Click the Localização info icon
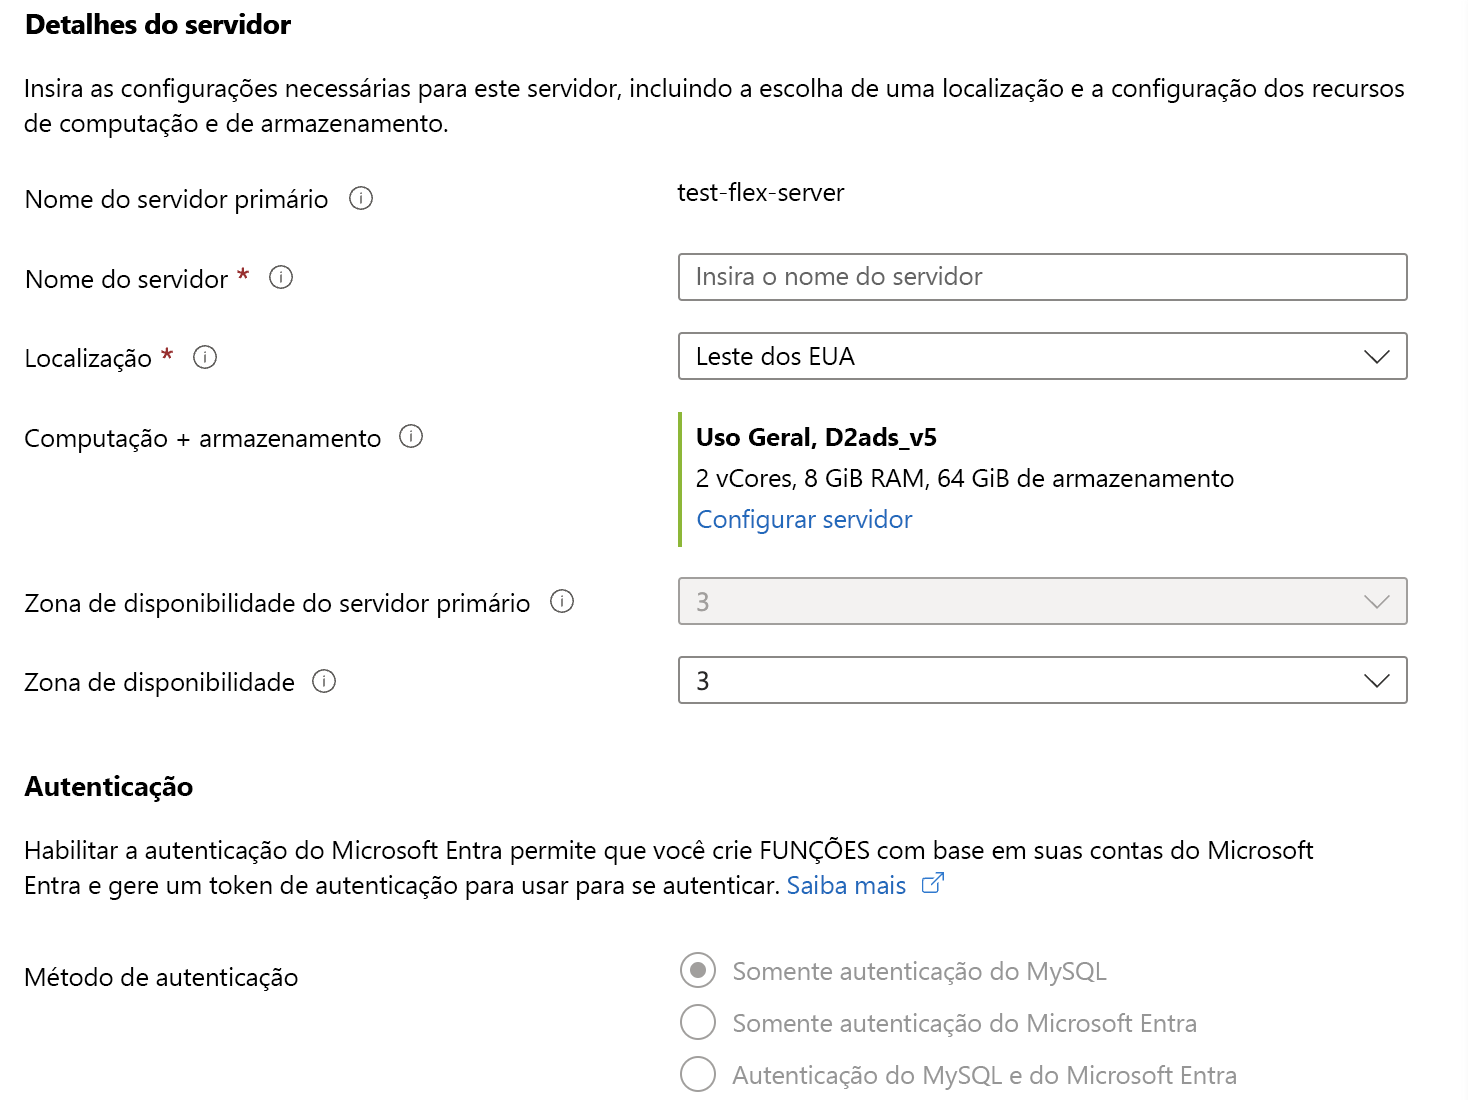Screen dimensions: 1468x1100 [205, 357]
